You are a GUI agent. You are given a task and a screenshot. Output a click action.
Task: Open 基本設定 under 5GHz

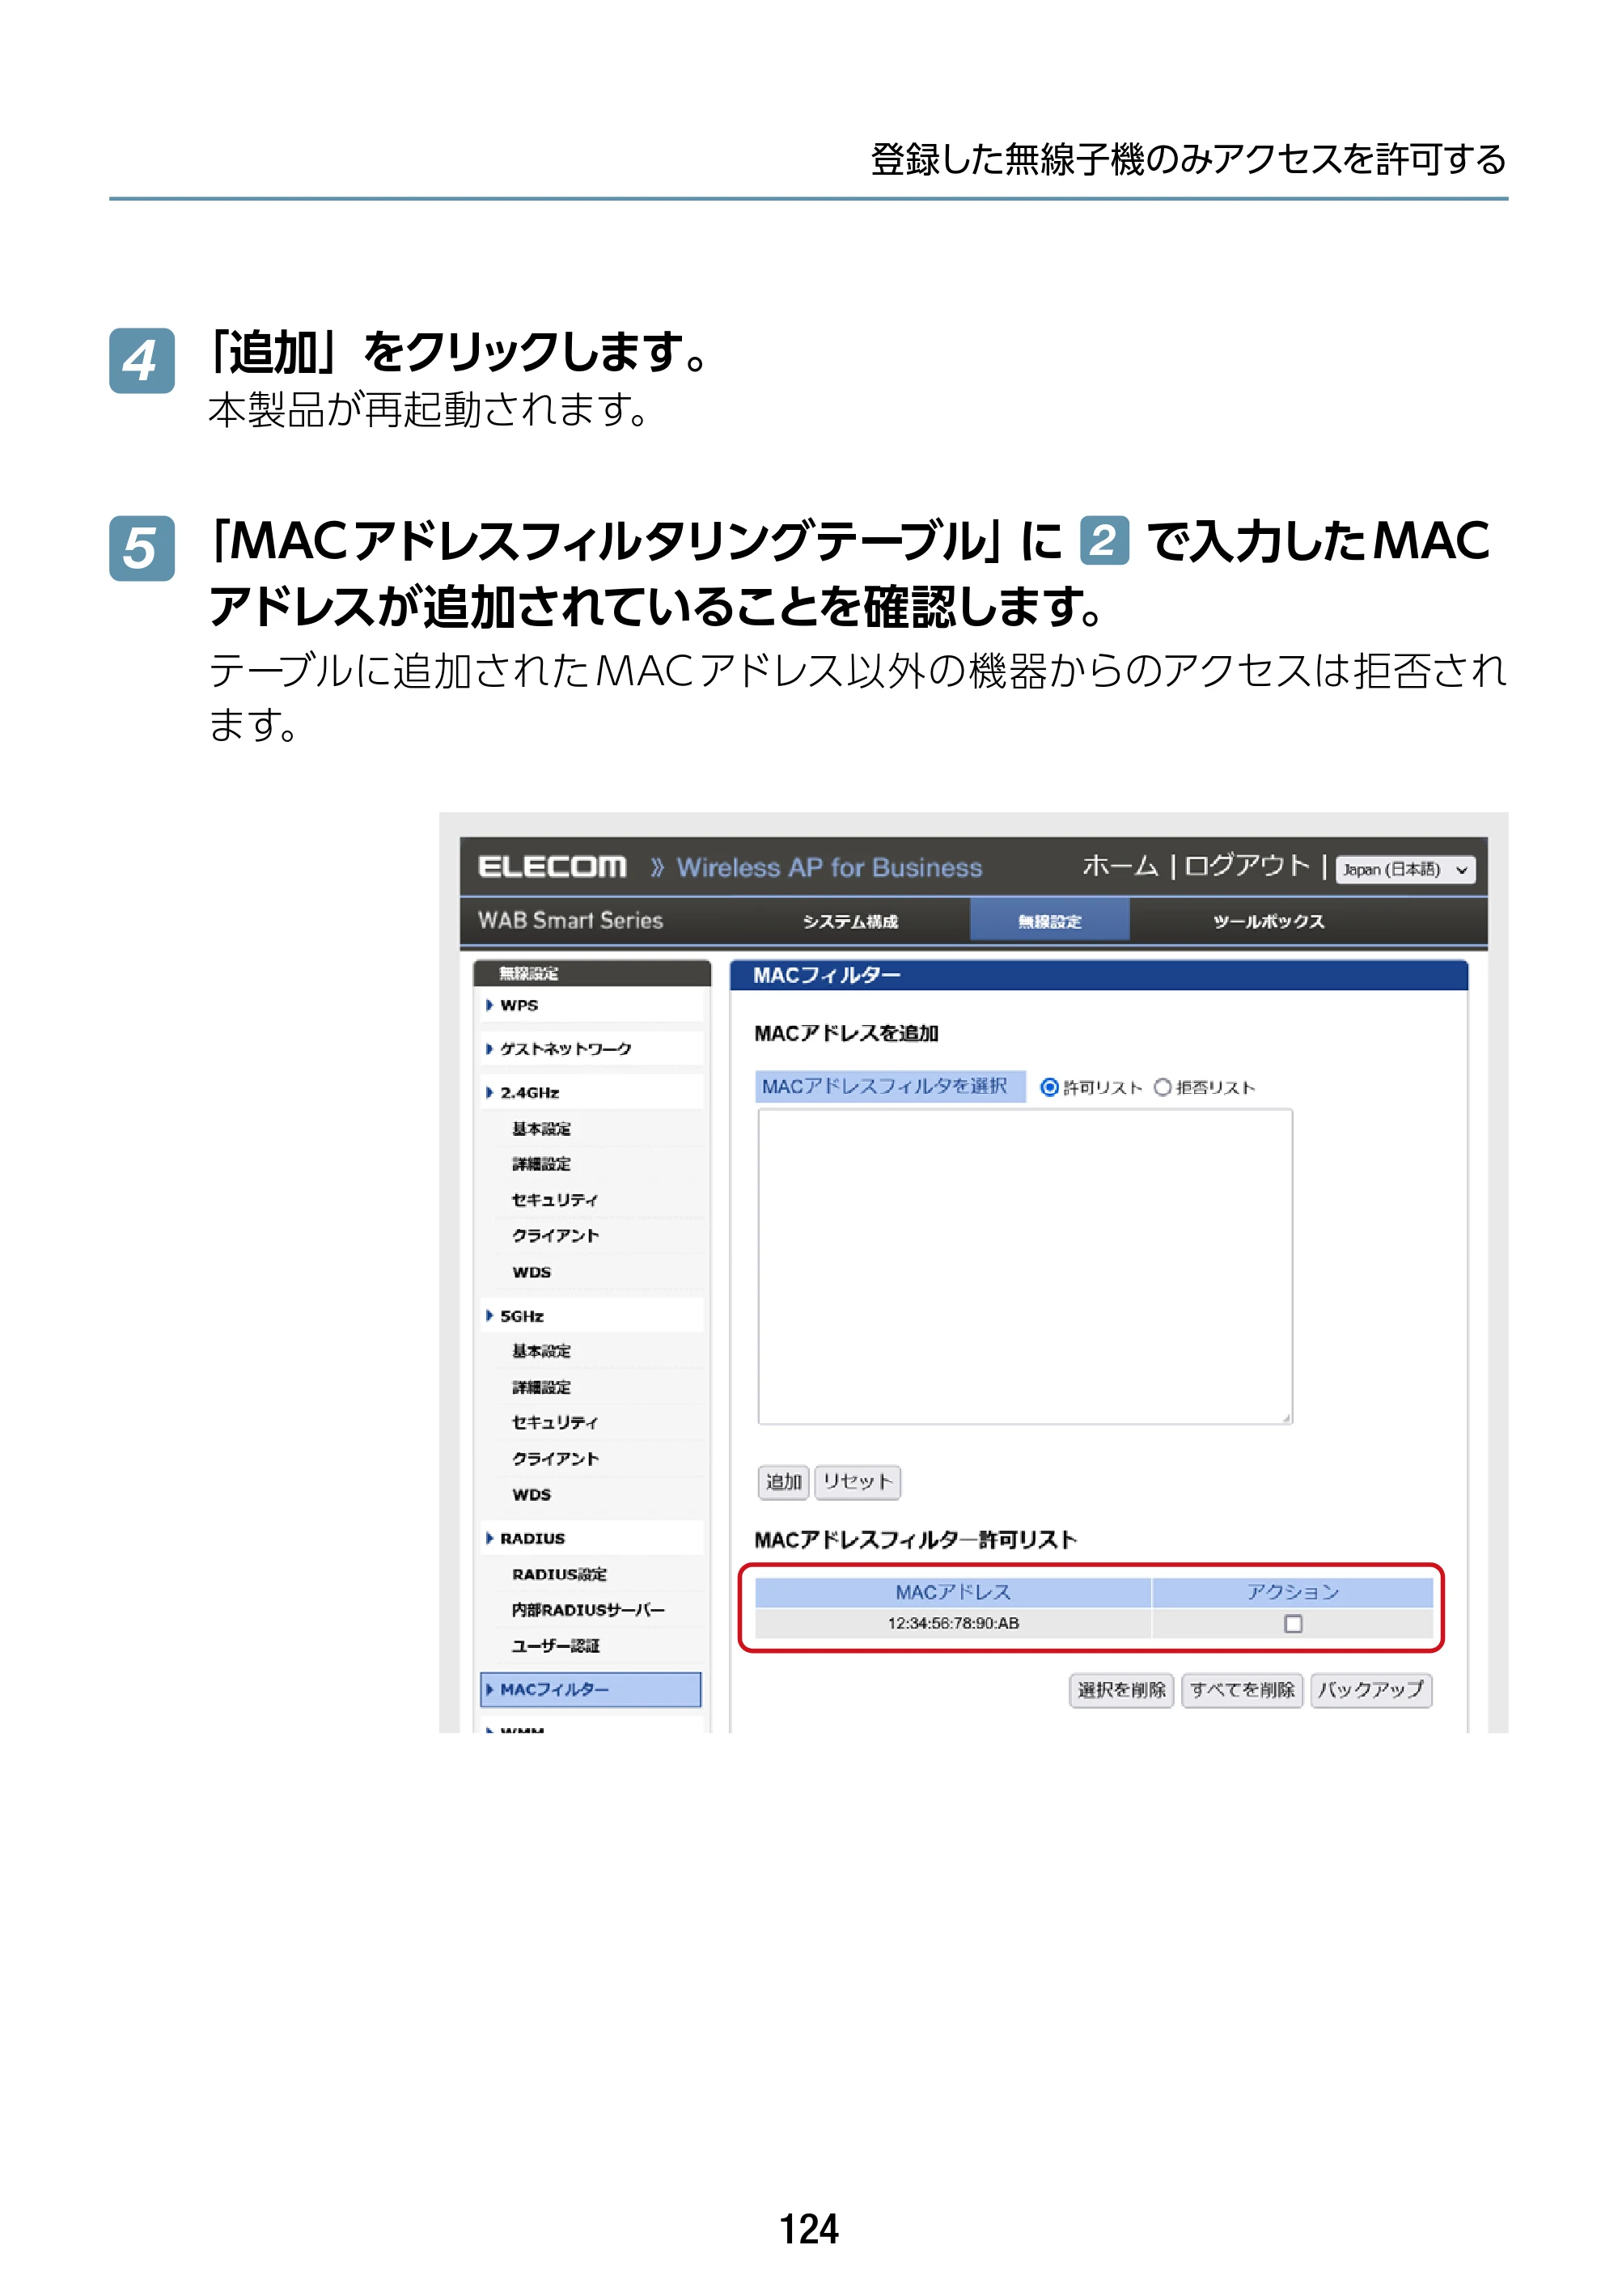coord(541,1351)
